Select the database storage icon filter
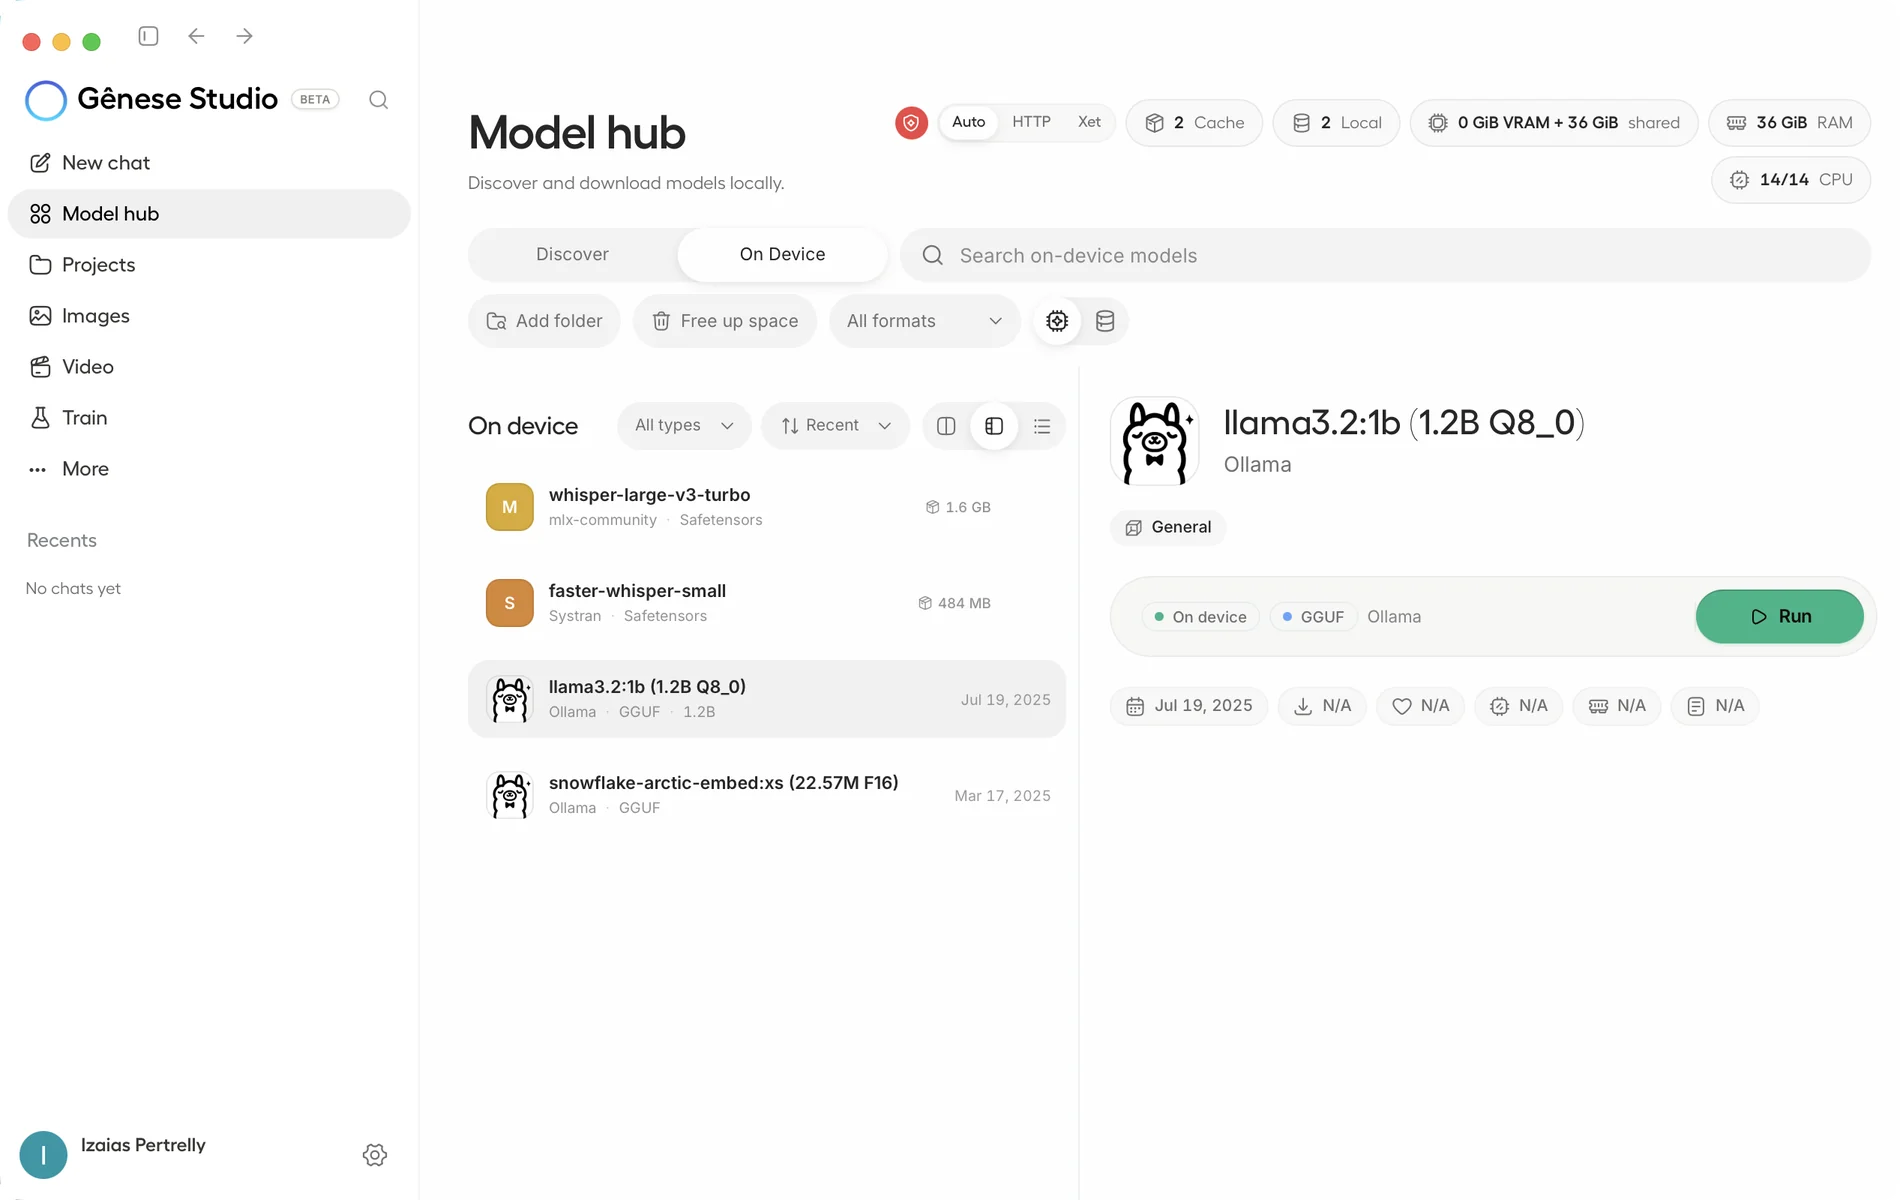This screenshot has height=1200, width=1900. [1105, 321]
